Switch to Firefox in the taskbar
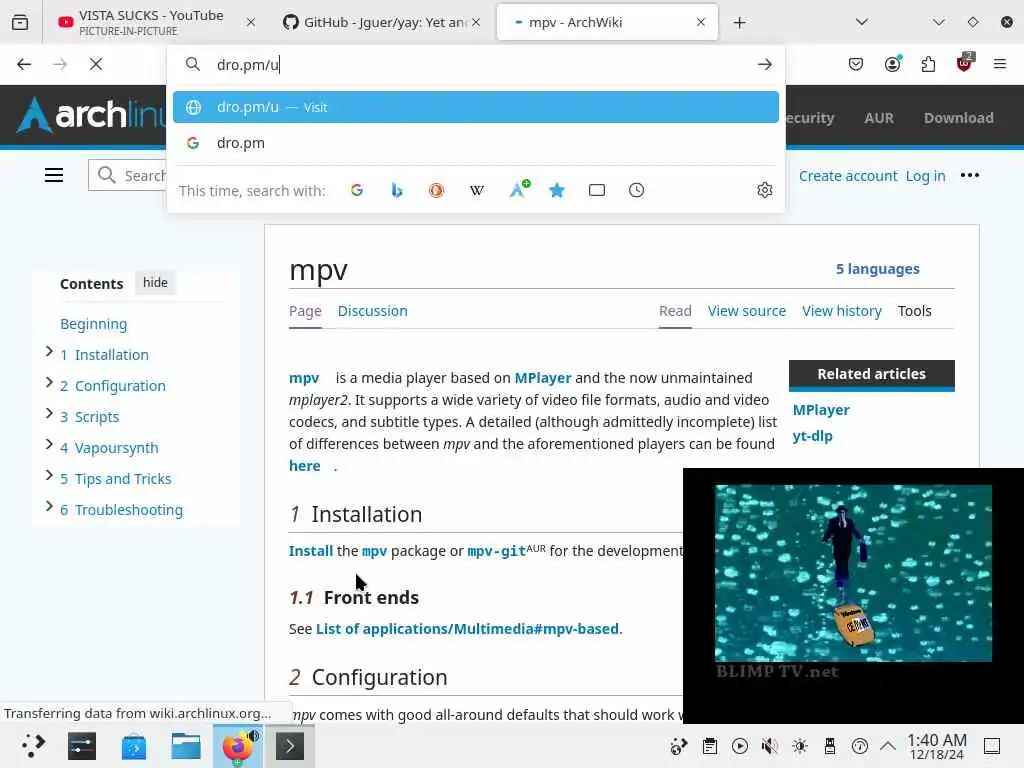 coord(238,746)
